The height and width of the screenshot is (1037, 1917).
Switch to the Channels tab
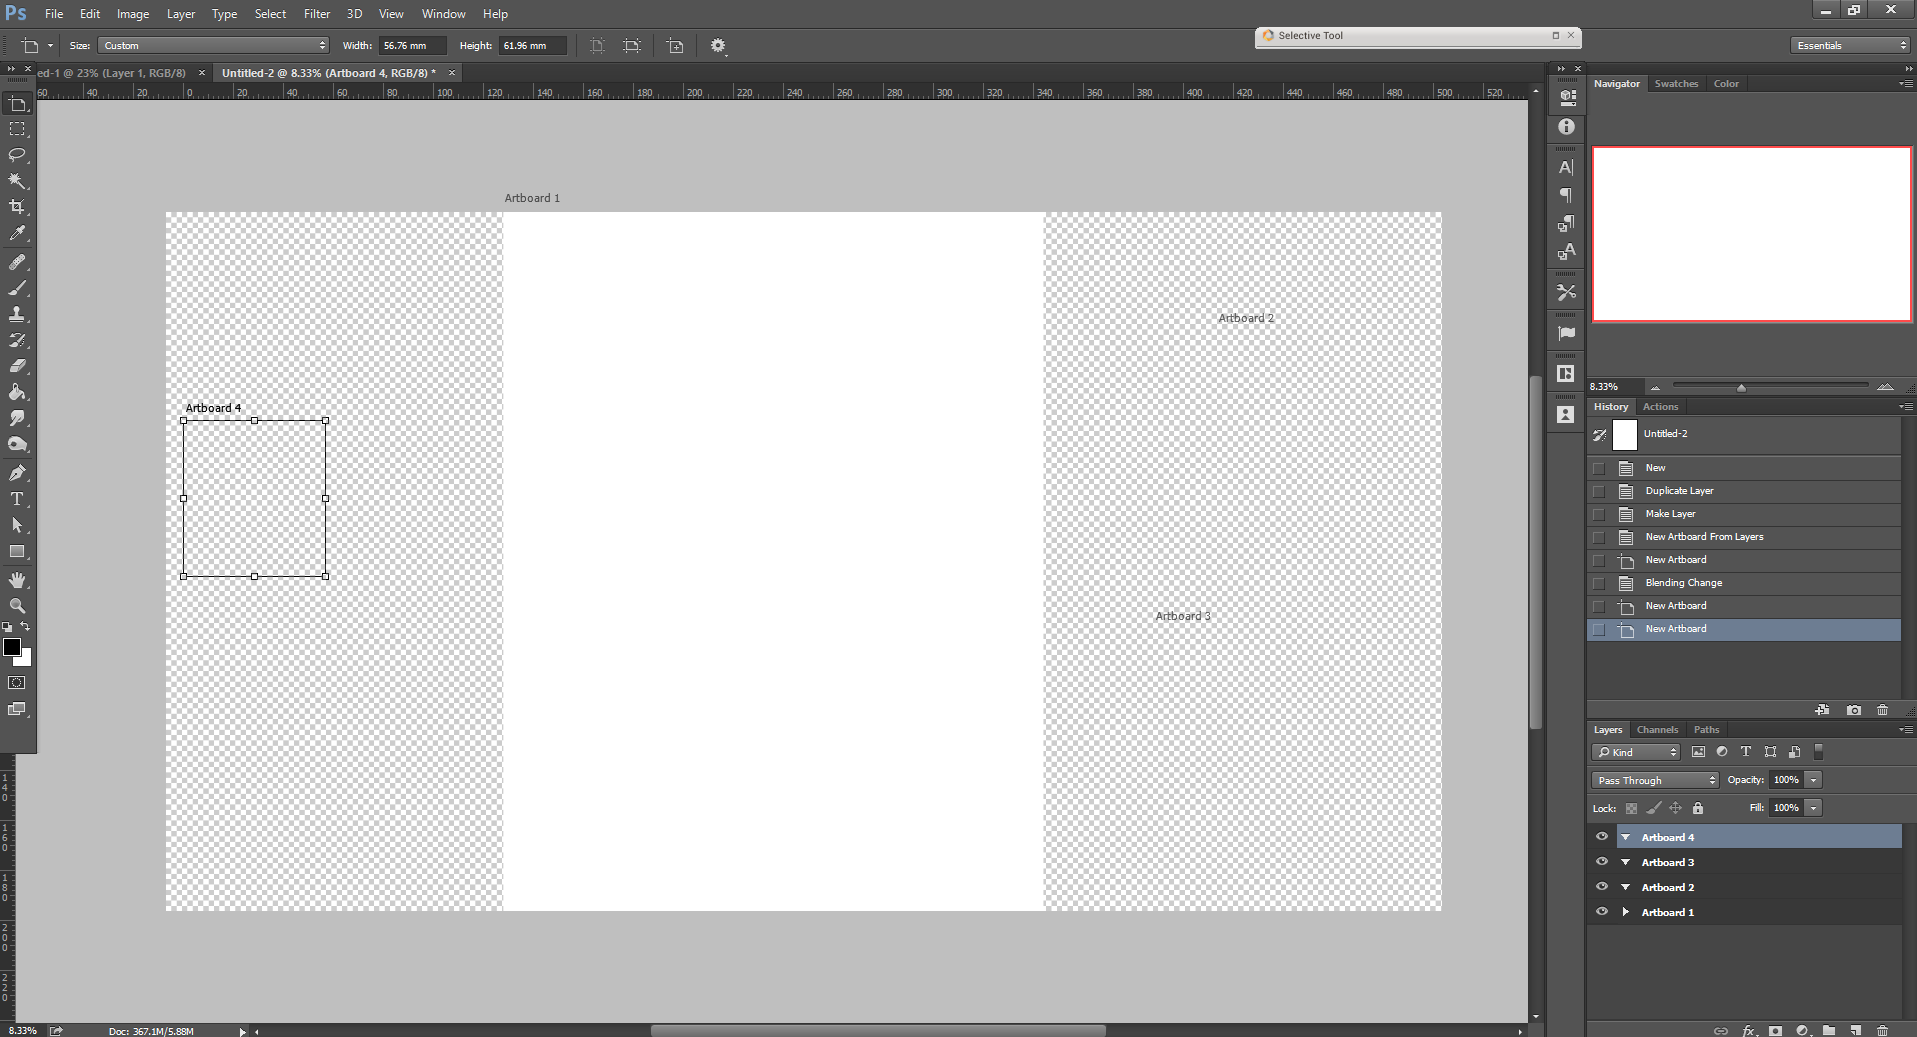click(x=1657, y=730)
